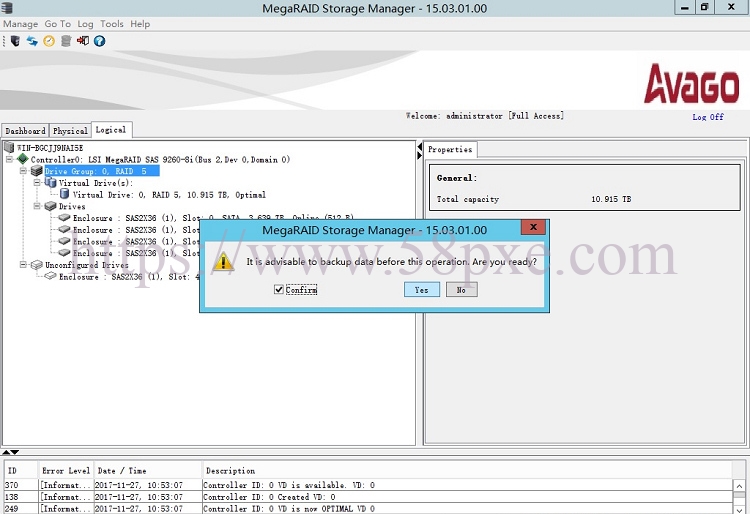Viewport: 750px width, 514px height.
Task: Open the Manage menu
Action: point(21,24)
